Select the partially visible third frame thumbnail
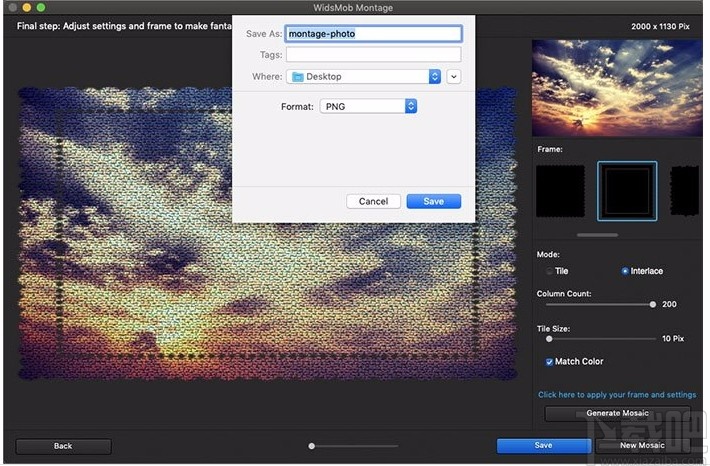The width and height of the screenshot is (710, 466). tap(685, 191)
